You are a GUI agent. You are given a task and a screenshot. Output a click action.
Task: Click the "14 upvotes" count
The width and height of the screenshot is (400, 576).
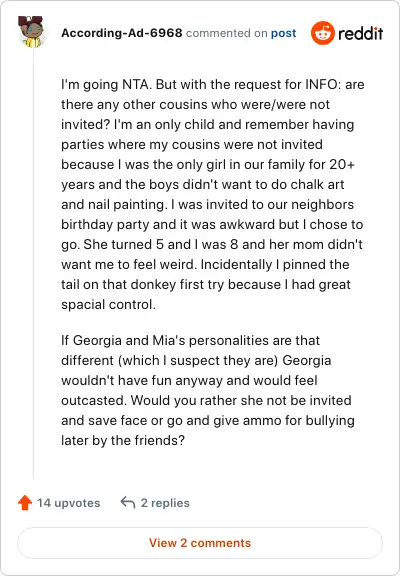68,503
